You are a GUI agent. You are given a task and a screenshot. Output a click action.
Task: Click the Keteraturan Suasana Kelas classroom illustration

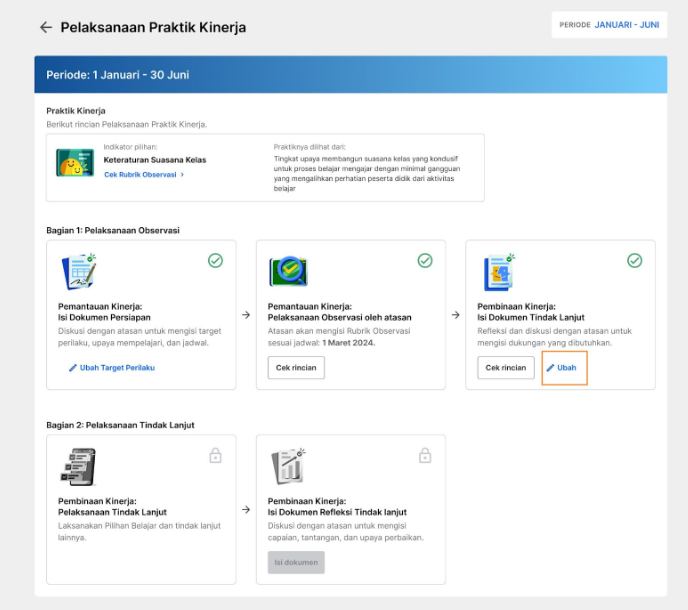pyautogui.click(x=75, y=163)
